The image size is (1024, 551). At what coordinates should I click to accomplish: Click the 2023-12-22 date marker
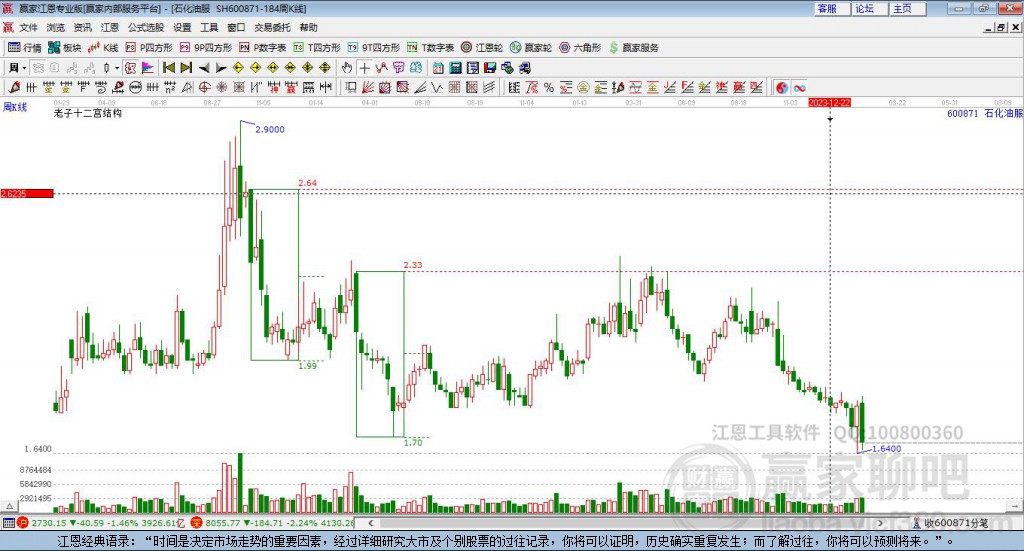coord(829,102)
